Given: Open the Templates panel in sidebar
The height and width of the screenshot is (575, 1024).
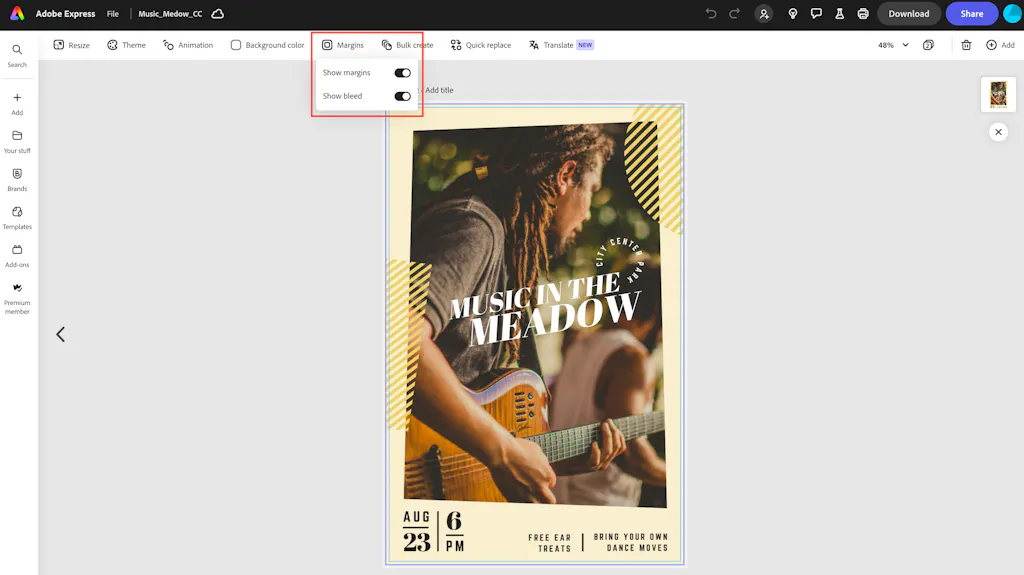Looking at the screenshot, I should coord(17,217).
